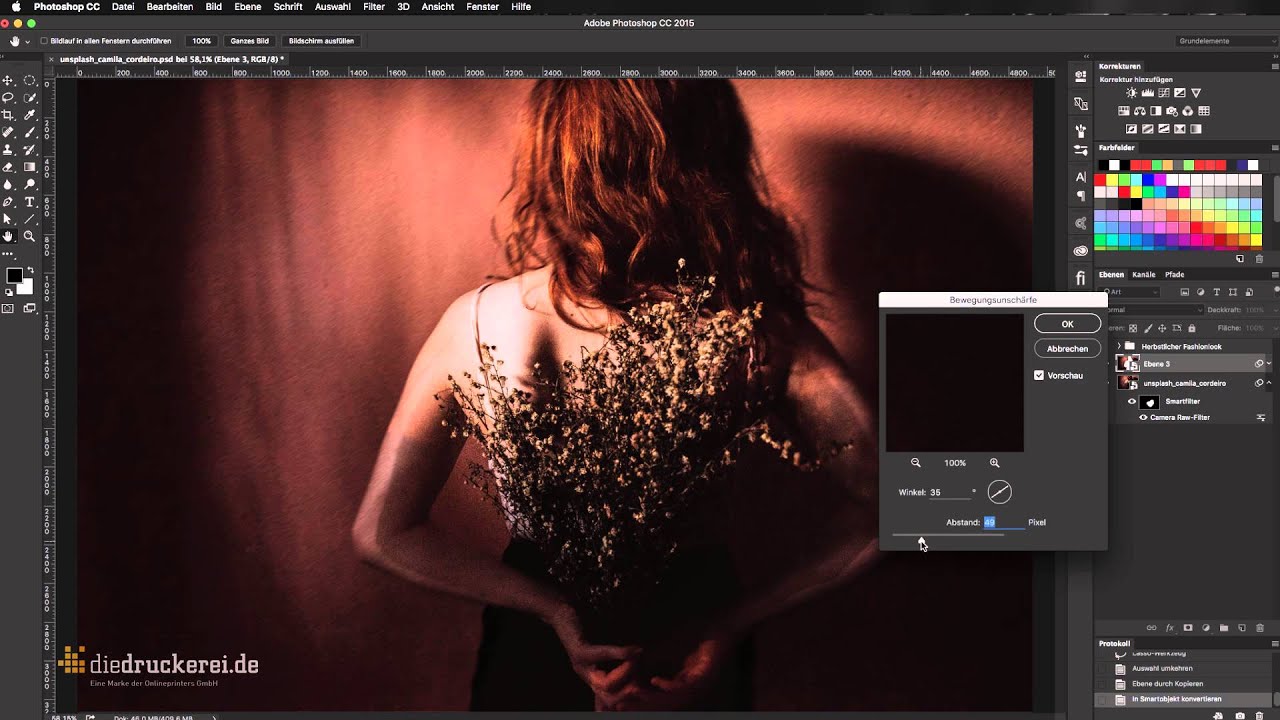Toggle 'Bildlauf in allen Fenstern durchführen' checkbox

point(43,41)
